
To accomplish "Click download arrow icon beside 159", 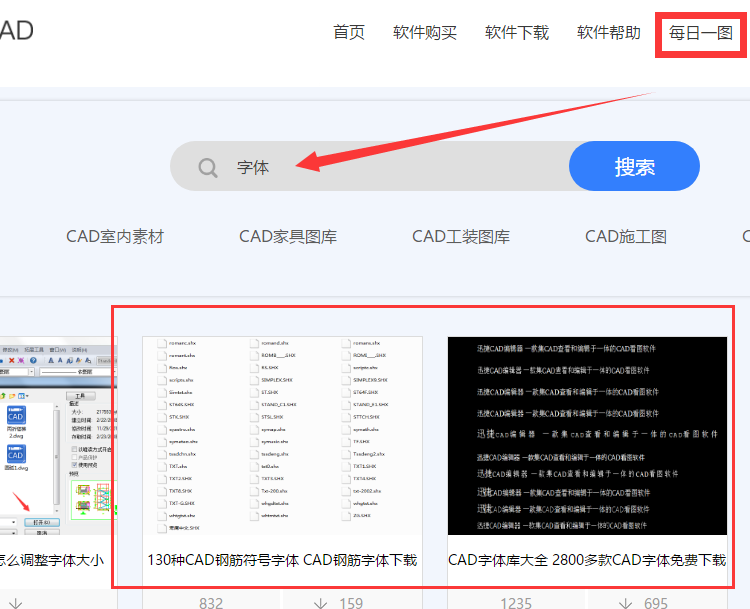I will (320, 603).
